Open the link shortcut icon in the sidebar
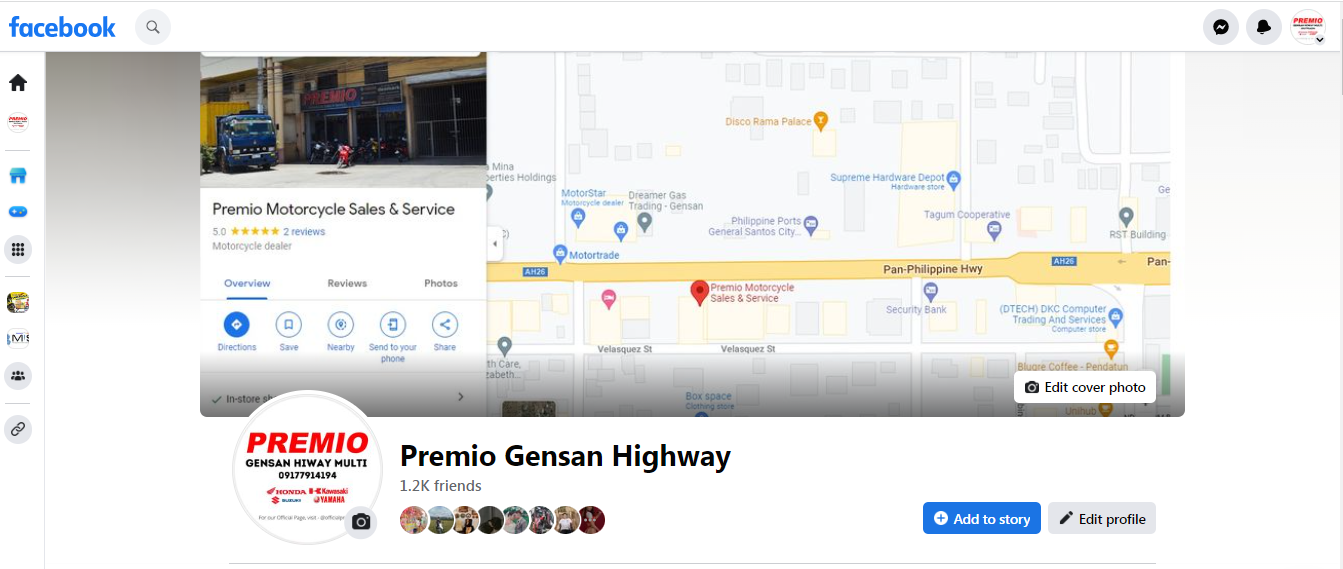The image size is (1343, 569). (18, 430)
